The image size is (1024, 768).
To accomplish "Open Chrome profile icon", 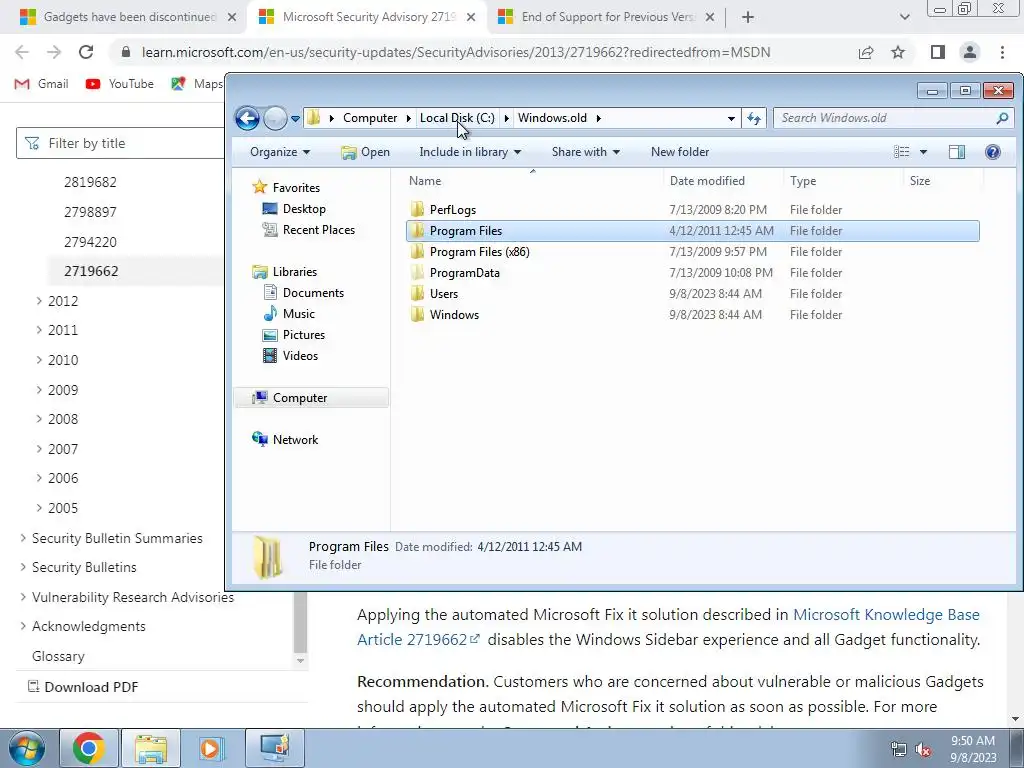I will click(970, 52).
